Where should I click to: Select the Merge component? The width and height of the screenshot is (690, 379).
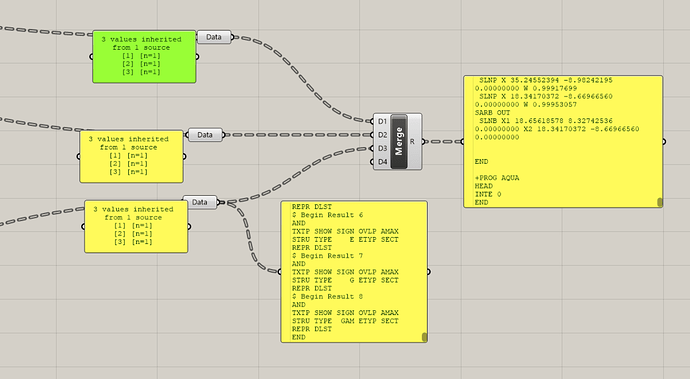tap(399, 141)
